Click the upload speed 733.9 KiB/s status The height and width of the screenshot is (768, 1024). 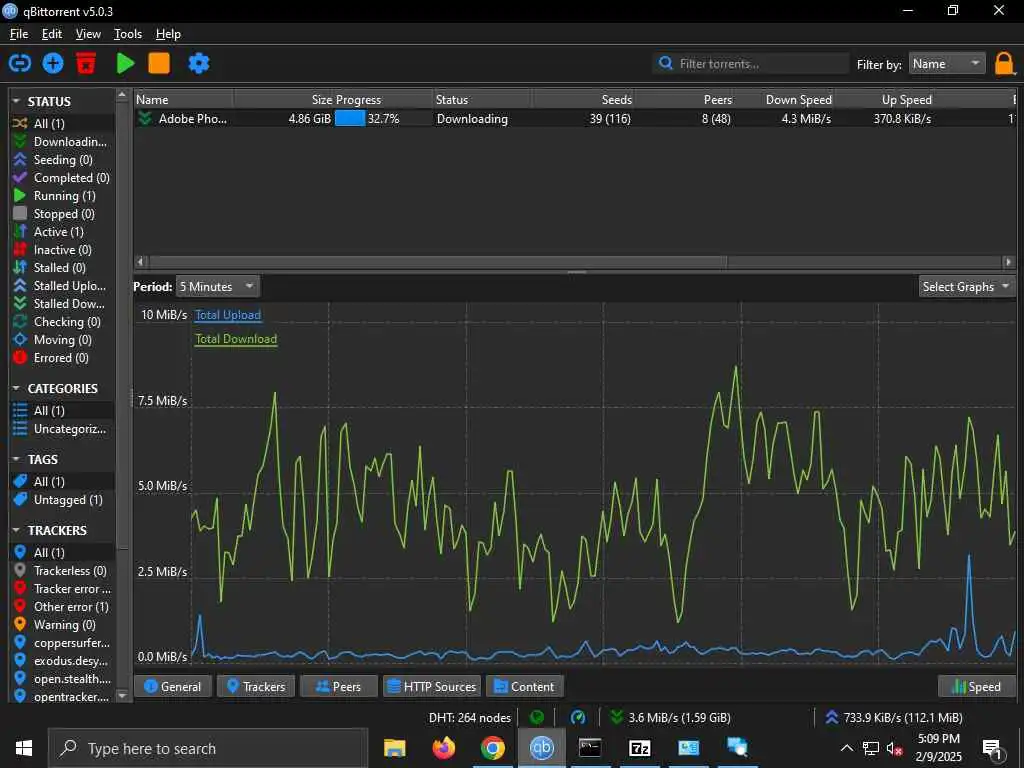[894, 718]
